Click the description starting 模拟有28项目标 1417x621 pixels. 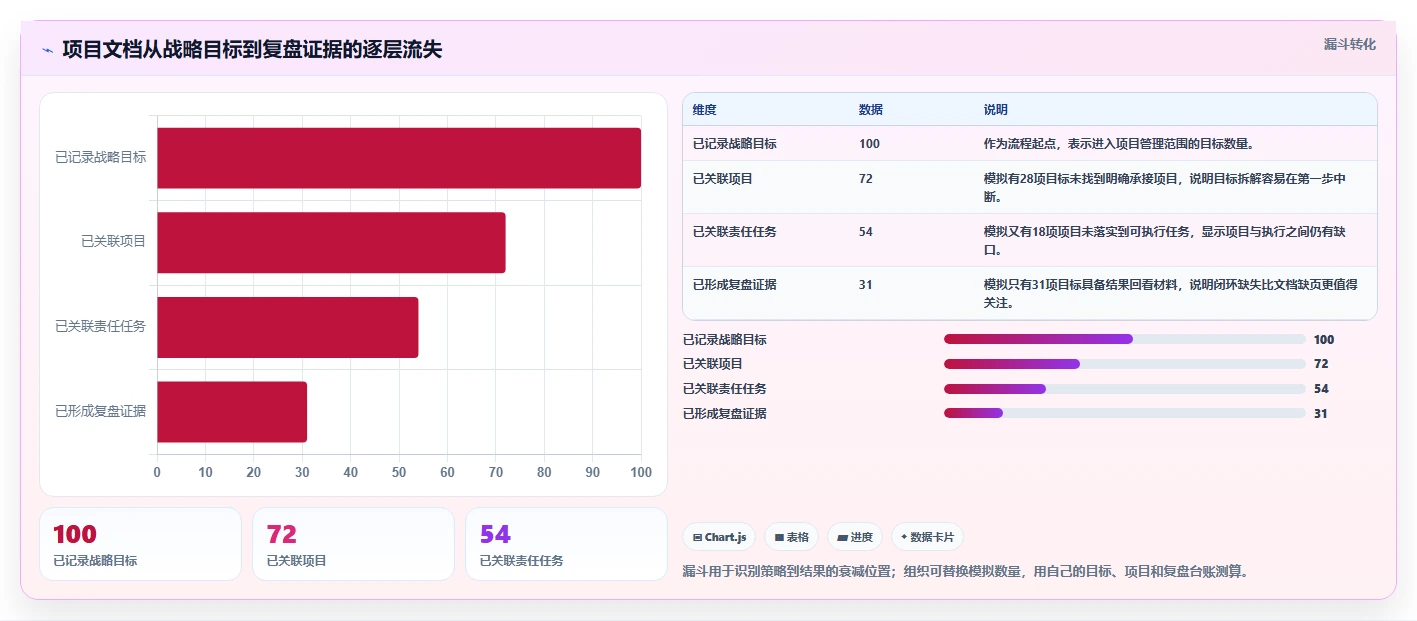pos(1165,187)
